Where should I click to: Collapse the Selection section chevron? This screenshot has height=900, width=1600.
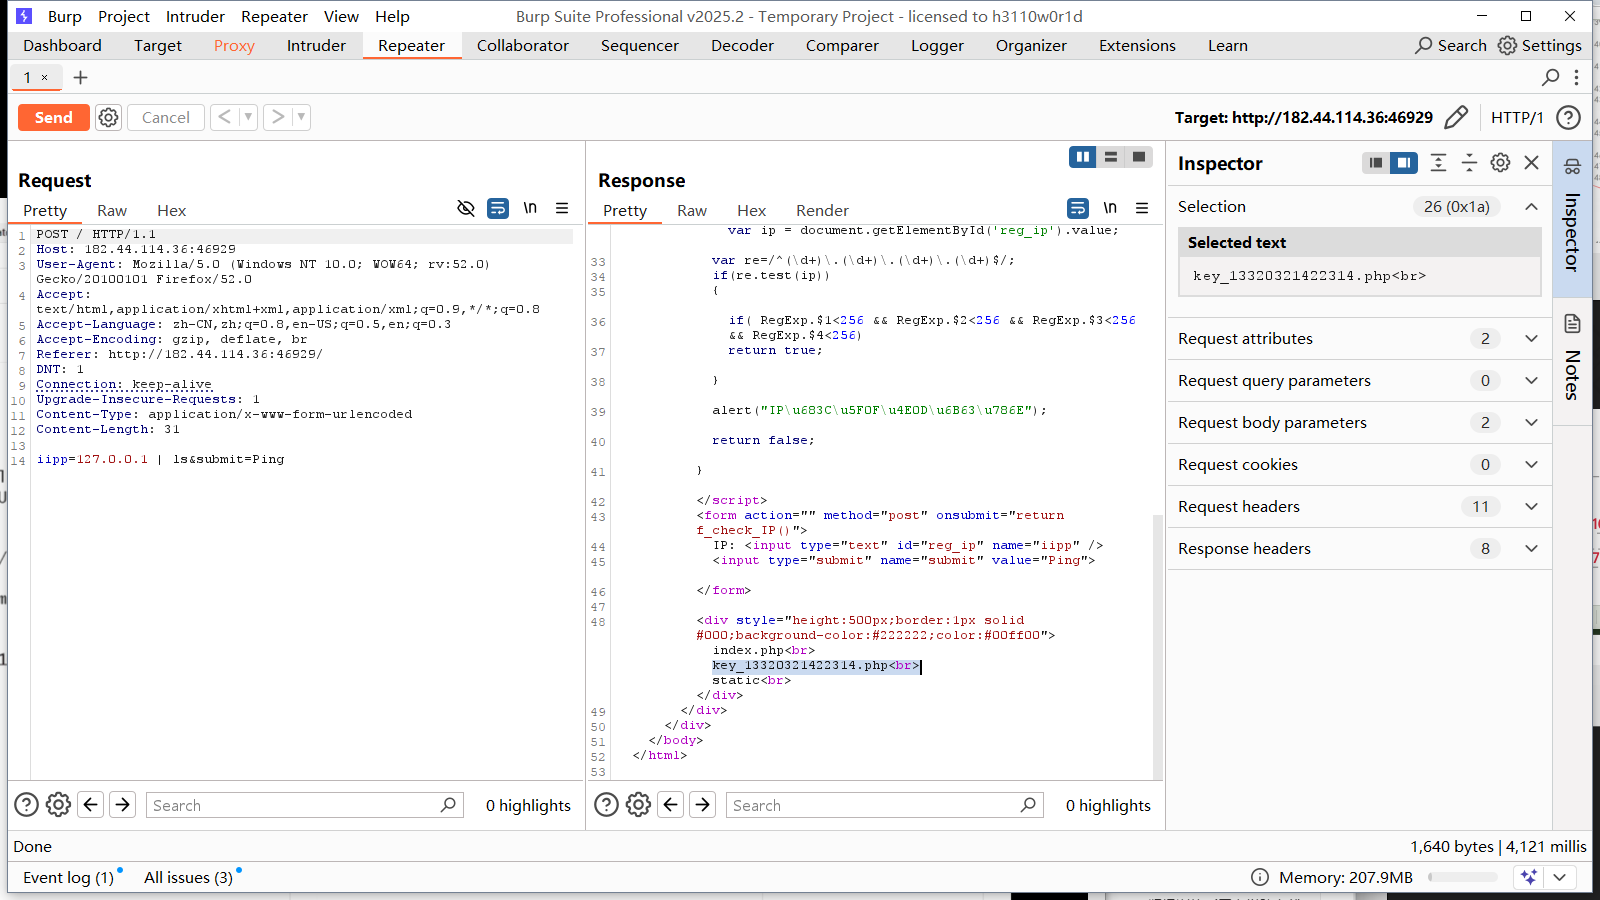point(1531,206)
